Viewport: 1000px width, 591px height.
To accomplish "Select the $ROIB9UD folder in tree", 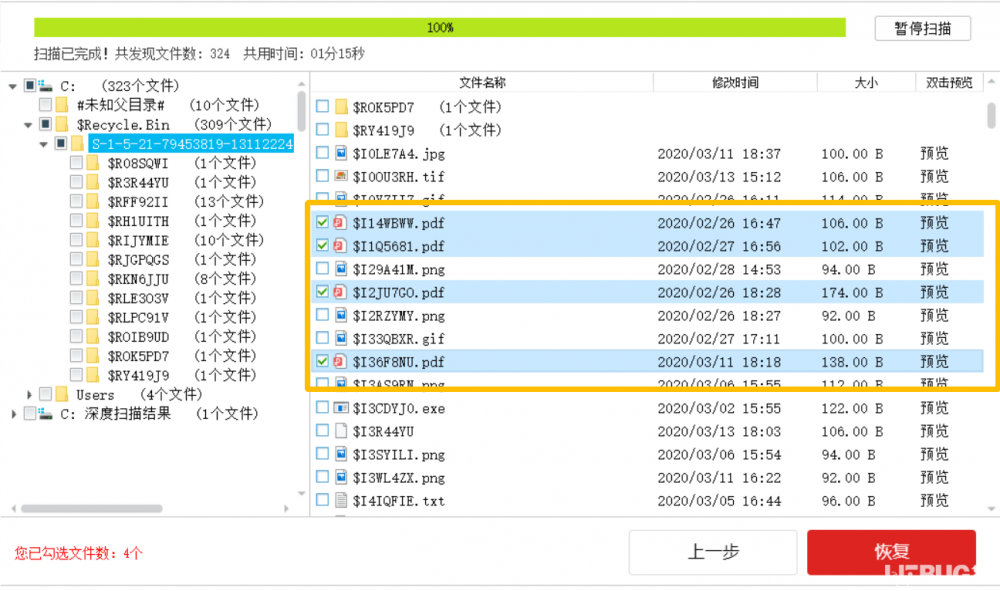I will [x=138, y=337].
